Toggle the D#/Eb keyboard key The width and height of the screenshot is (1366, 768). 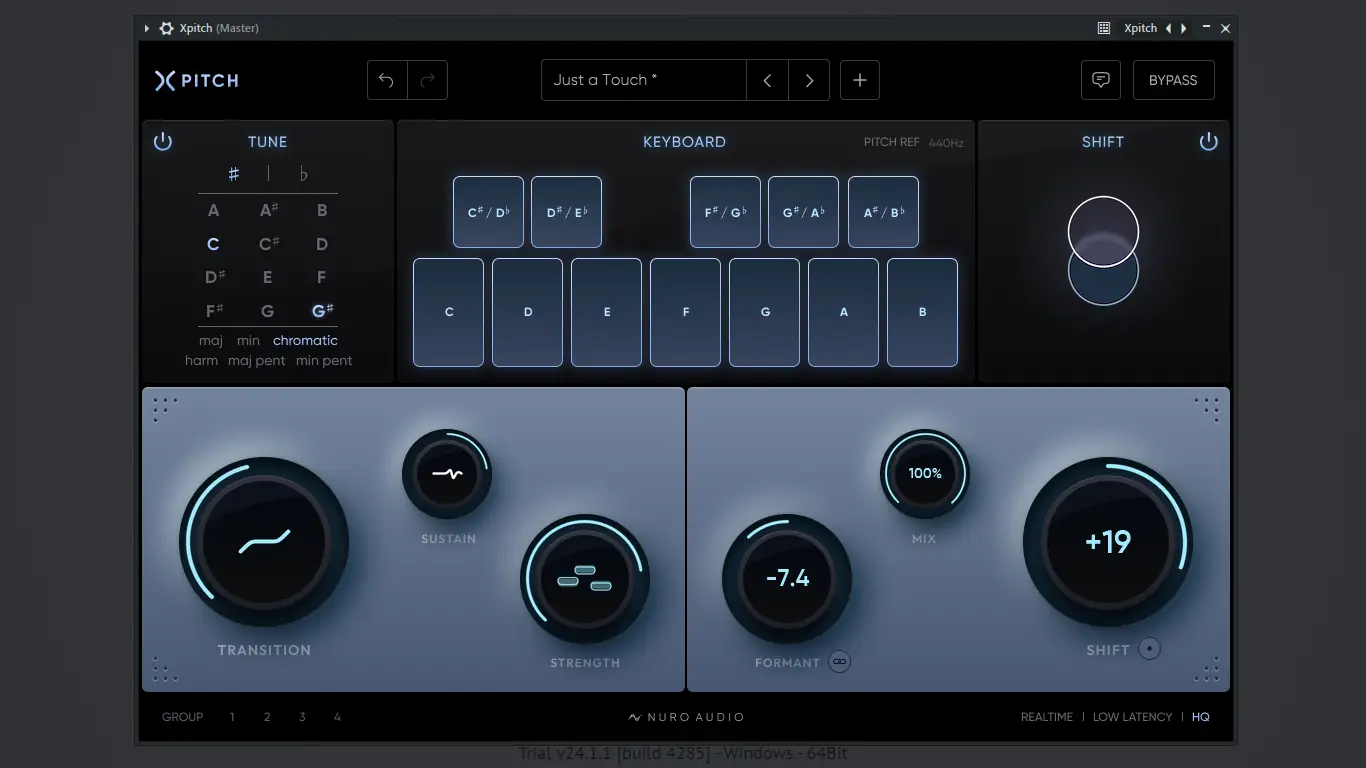pyautogui.click(x=566, y=212)
